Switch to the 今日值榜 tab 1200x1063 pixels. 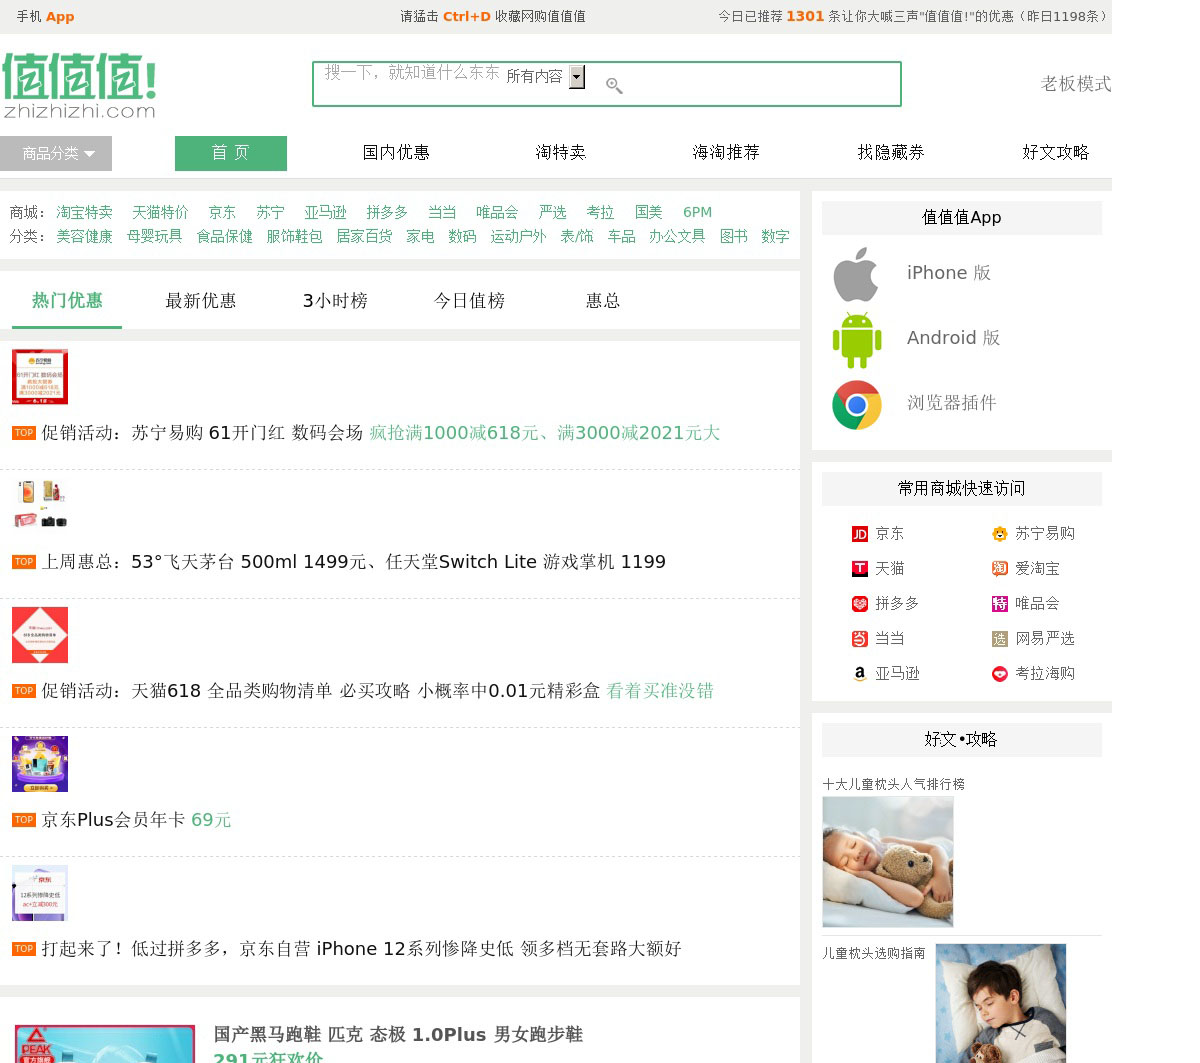tap(469, 301)
